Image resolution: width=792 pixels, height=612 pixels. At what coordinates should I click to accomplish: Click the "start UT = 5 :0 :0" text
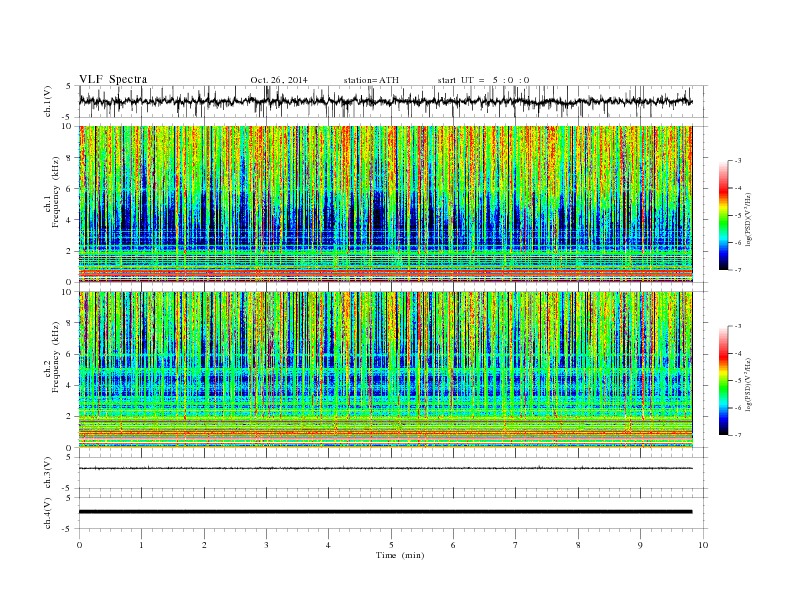483,80
